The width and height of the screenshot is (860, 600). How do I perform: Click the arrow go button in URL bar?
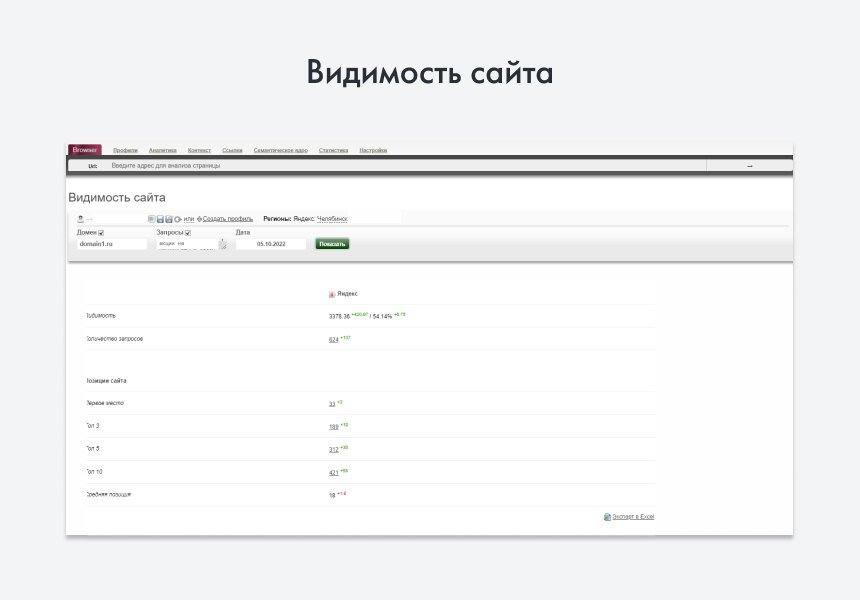tap(749, 166)
